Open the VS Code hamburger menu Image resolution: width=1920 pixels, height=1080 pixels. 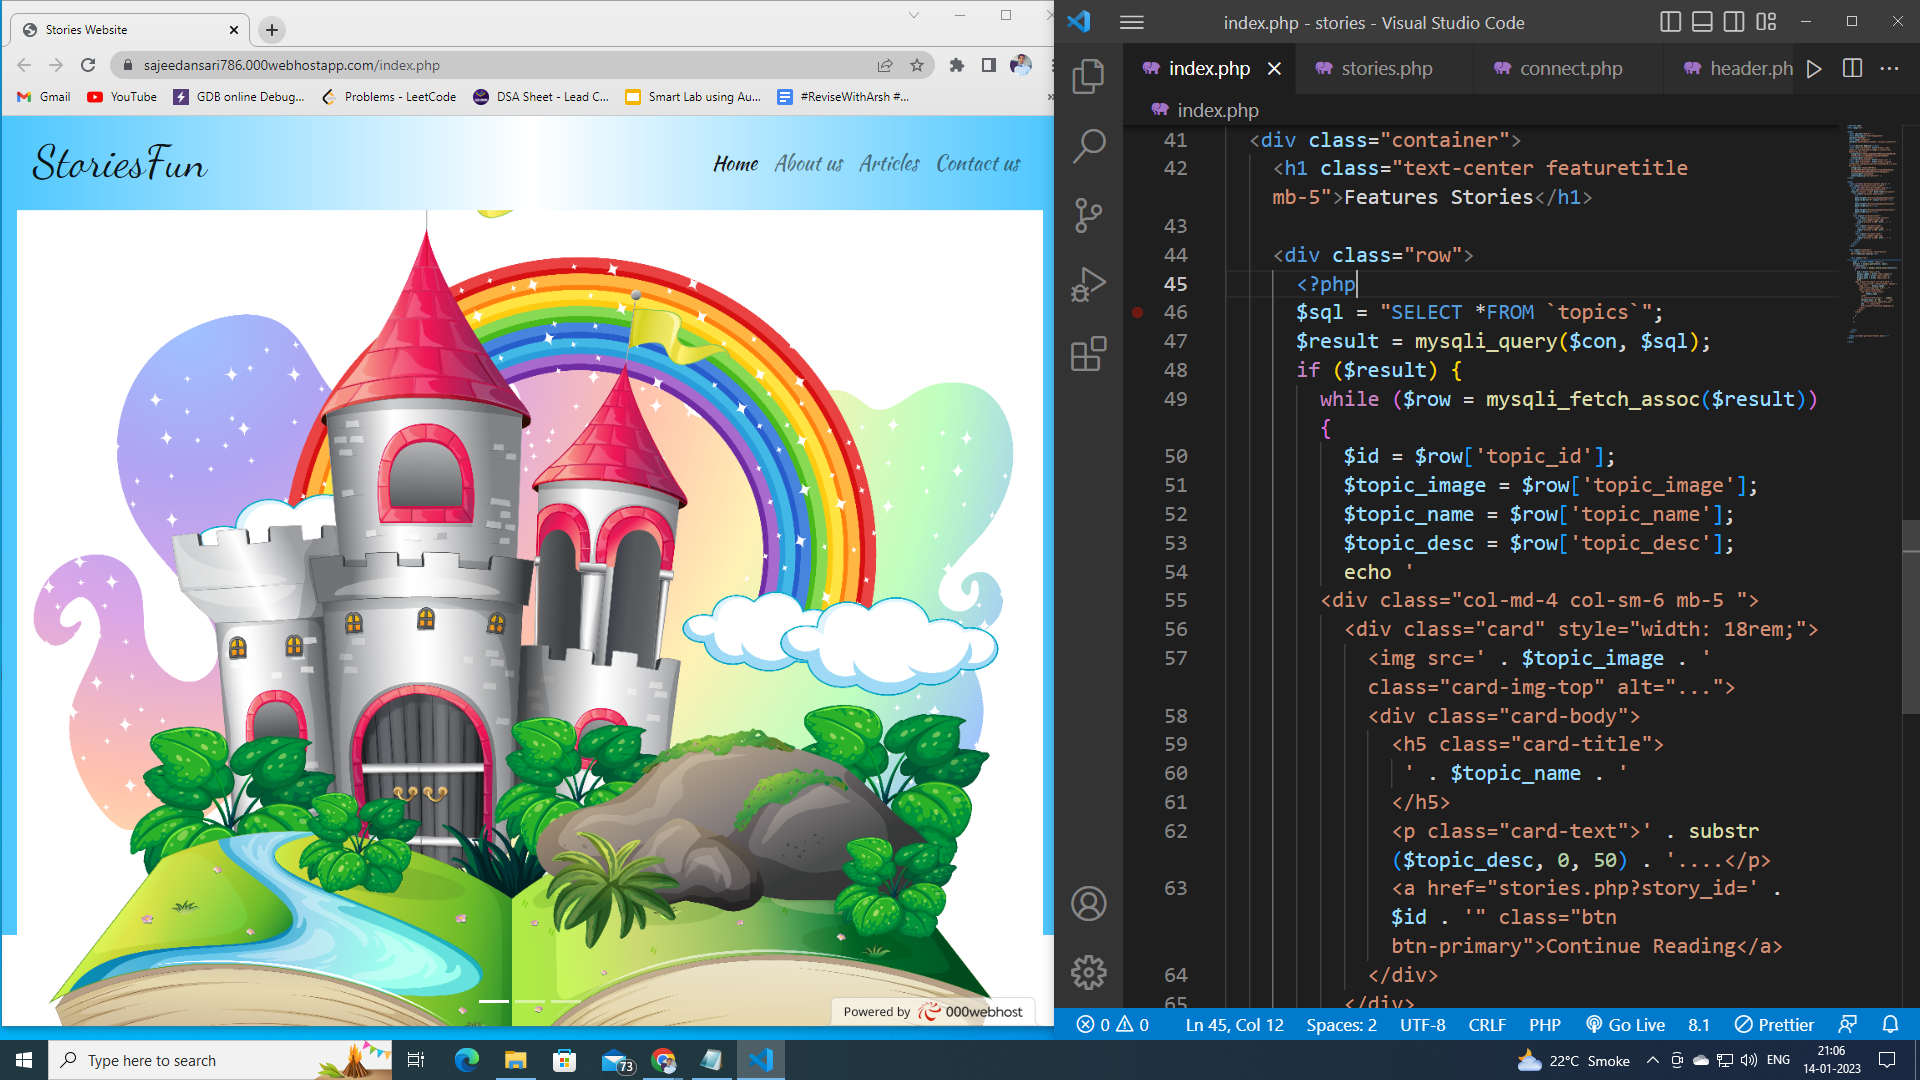1131,22
